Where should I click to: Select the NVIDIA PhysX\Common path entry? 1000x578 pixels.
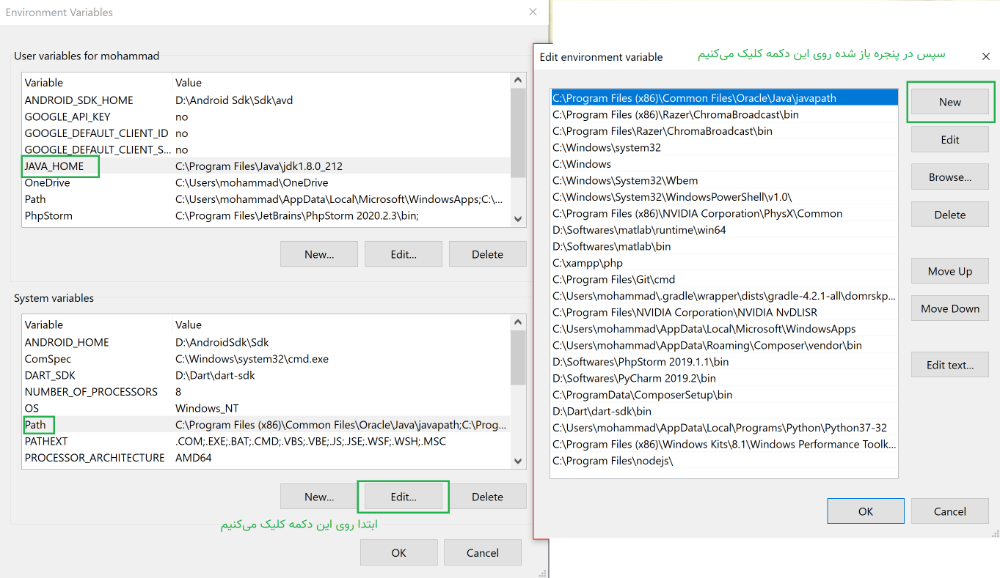click(x=724, y=214)
